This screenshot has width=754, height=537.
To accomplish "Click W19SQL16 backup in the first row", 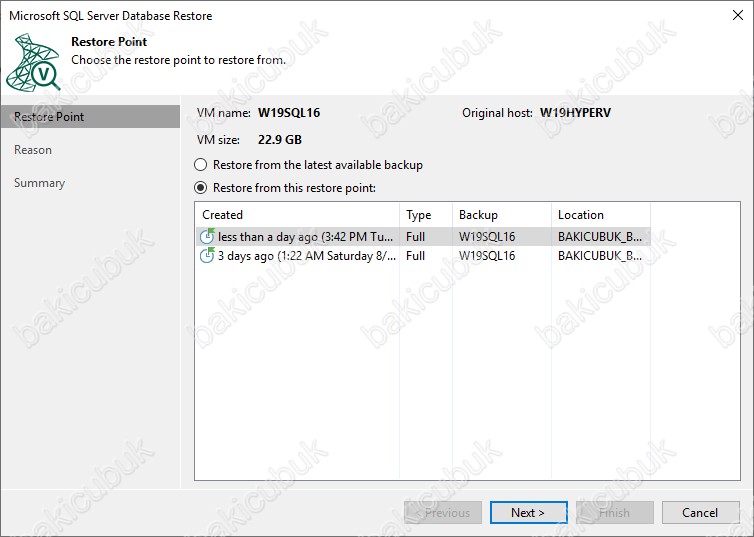I will tap(487, 237).
